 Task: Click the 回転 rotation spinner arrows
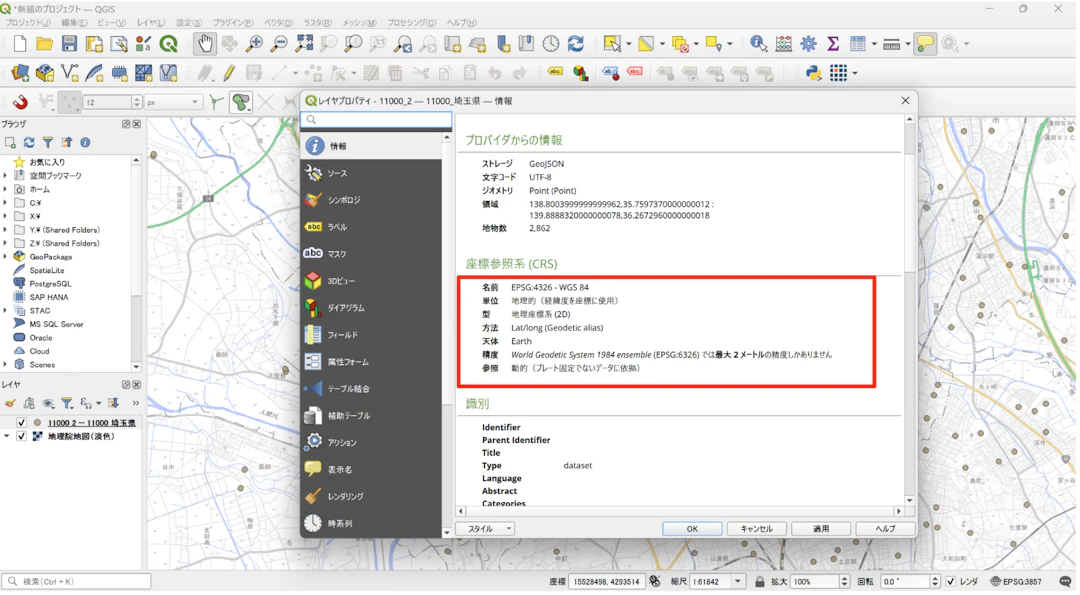(x=935, y=582)
